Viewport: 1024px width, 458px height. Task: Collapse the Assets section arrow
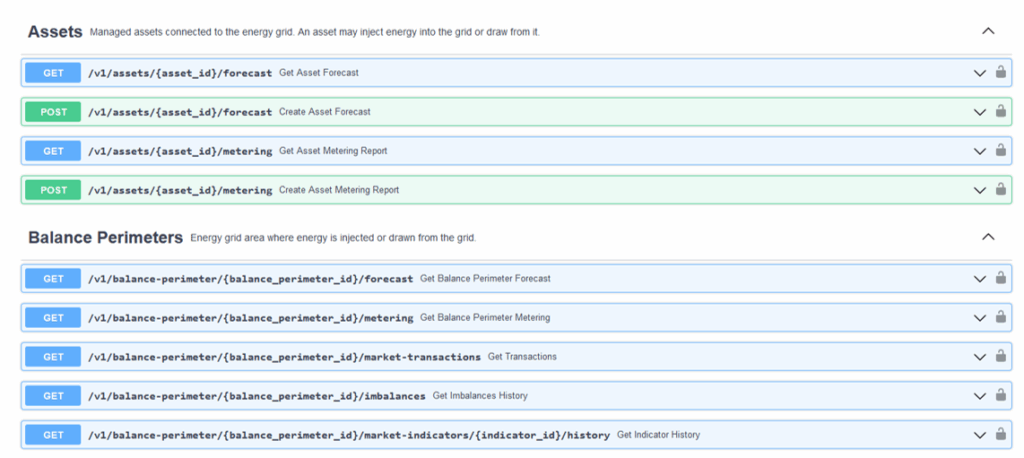pyautogui.click(x=988, y=31)
